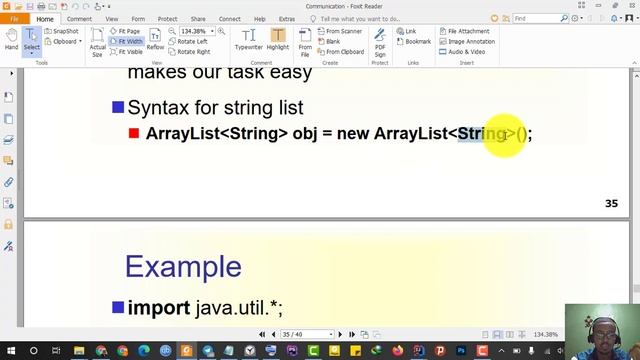Create PDF From Clipboard
This screenshot has height=360, width=640.
click(341, 52)
